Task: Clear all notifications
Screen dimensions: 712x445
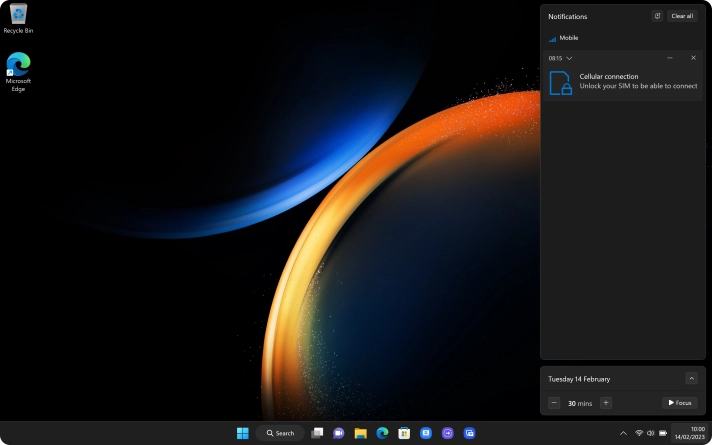Action: pyautogui.click(x=682, y=16)
